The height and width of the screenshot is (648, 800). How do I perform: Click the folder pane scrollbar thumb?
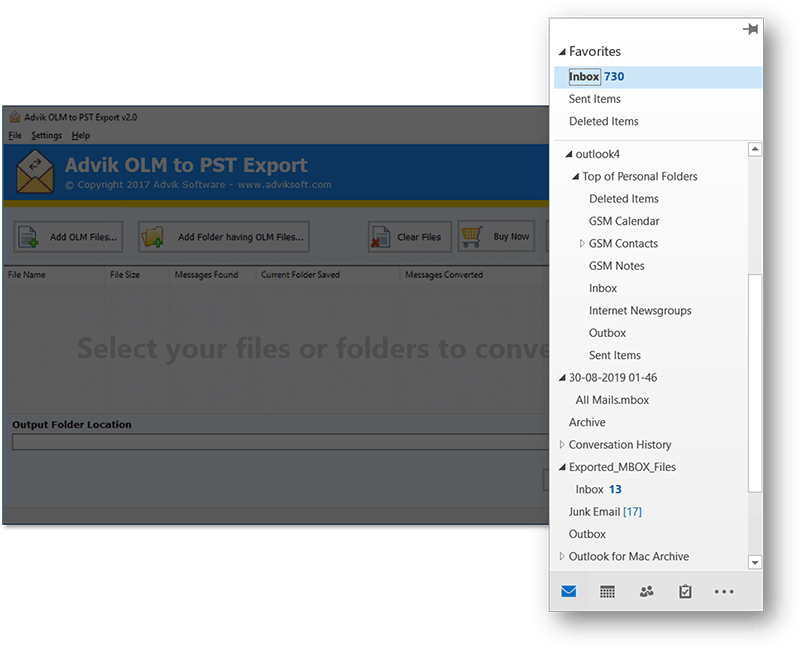(755, 383)
